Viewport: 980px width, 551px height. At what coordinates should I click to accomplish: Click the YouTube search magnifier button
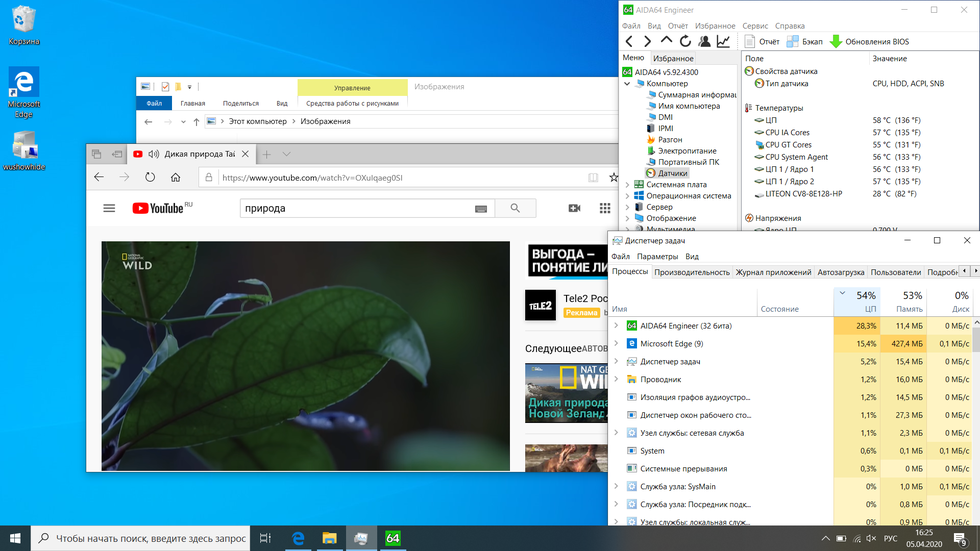[x=515, y=209]
